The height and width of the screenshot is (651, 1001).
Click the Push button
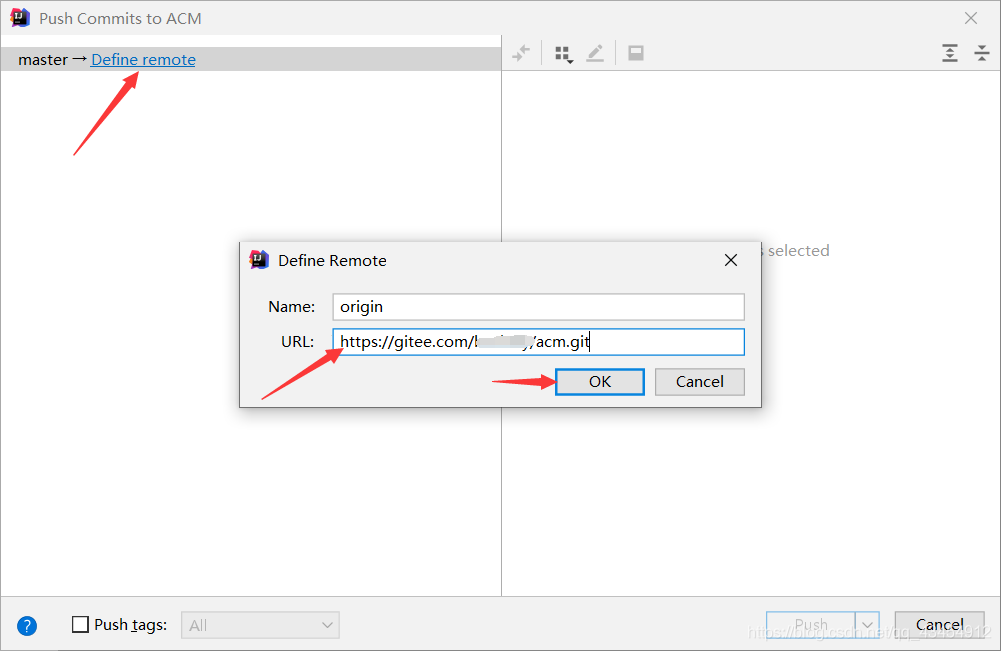812,623
